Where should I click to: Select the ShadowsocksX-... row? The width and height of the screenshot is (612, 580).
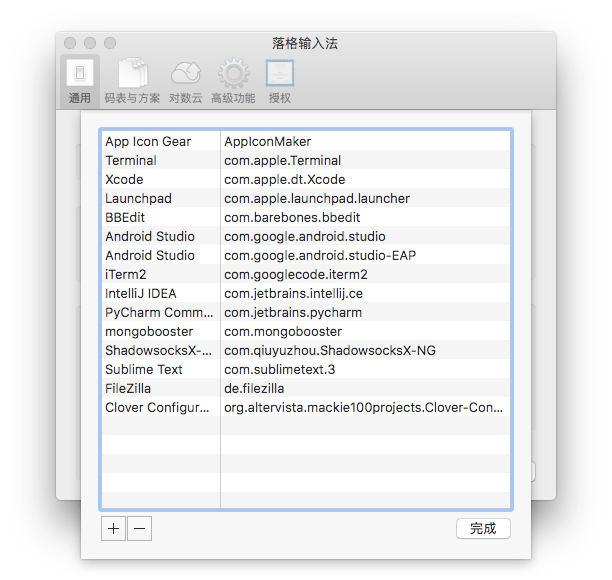[306, 350]
